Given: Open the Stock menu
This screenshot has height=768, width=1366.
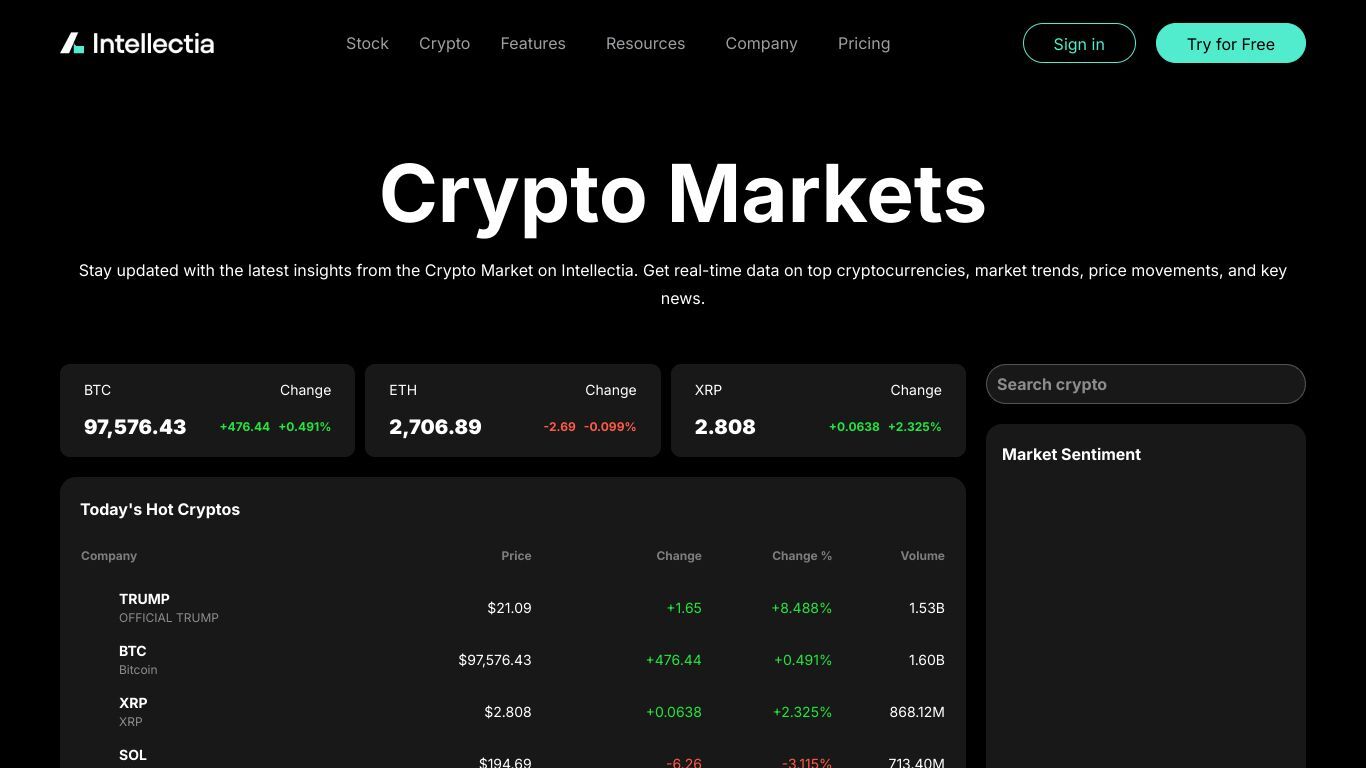Looking at the screenshot, I should point(367,43).
